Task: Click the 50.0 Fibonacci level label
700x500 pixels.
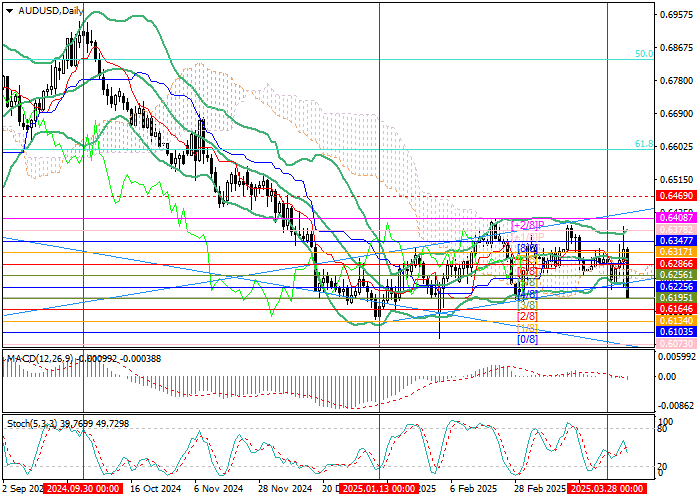Action: pos(645,54)
